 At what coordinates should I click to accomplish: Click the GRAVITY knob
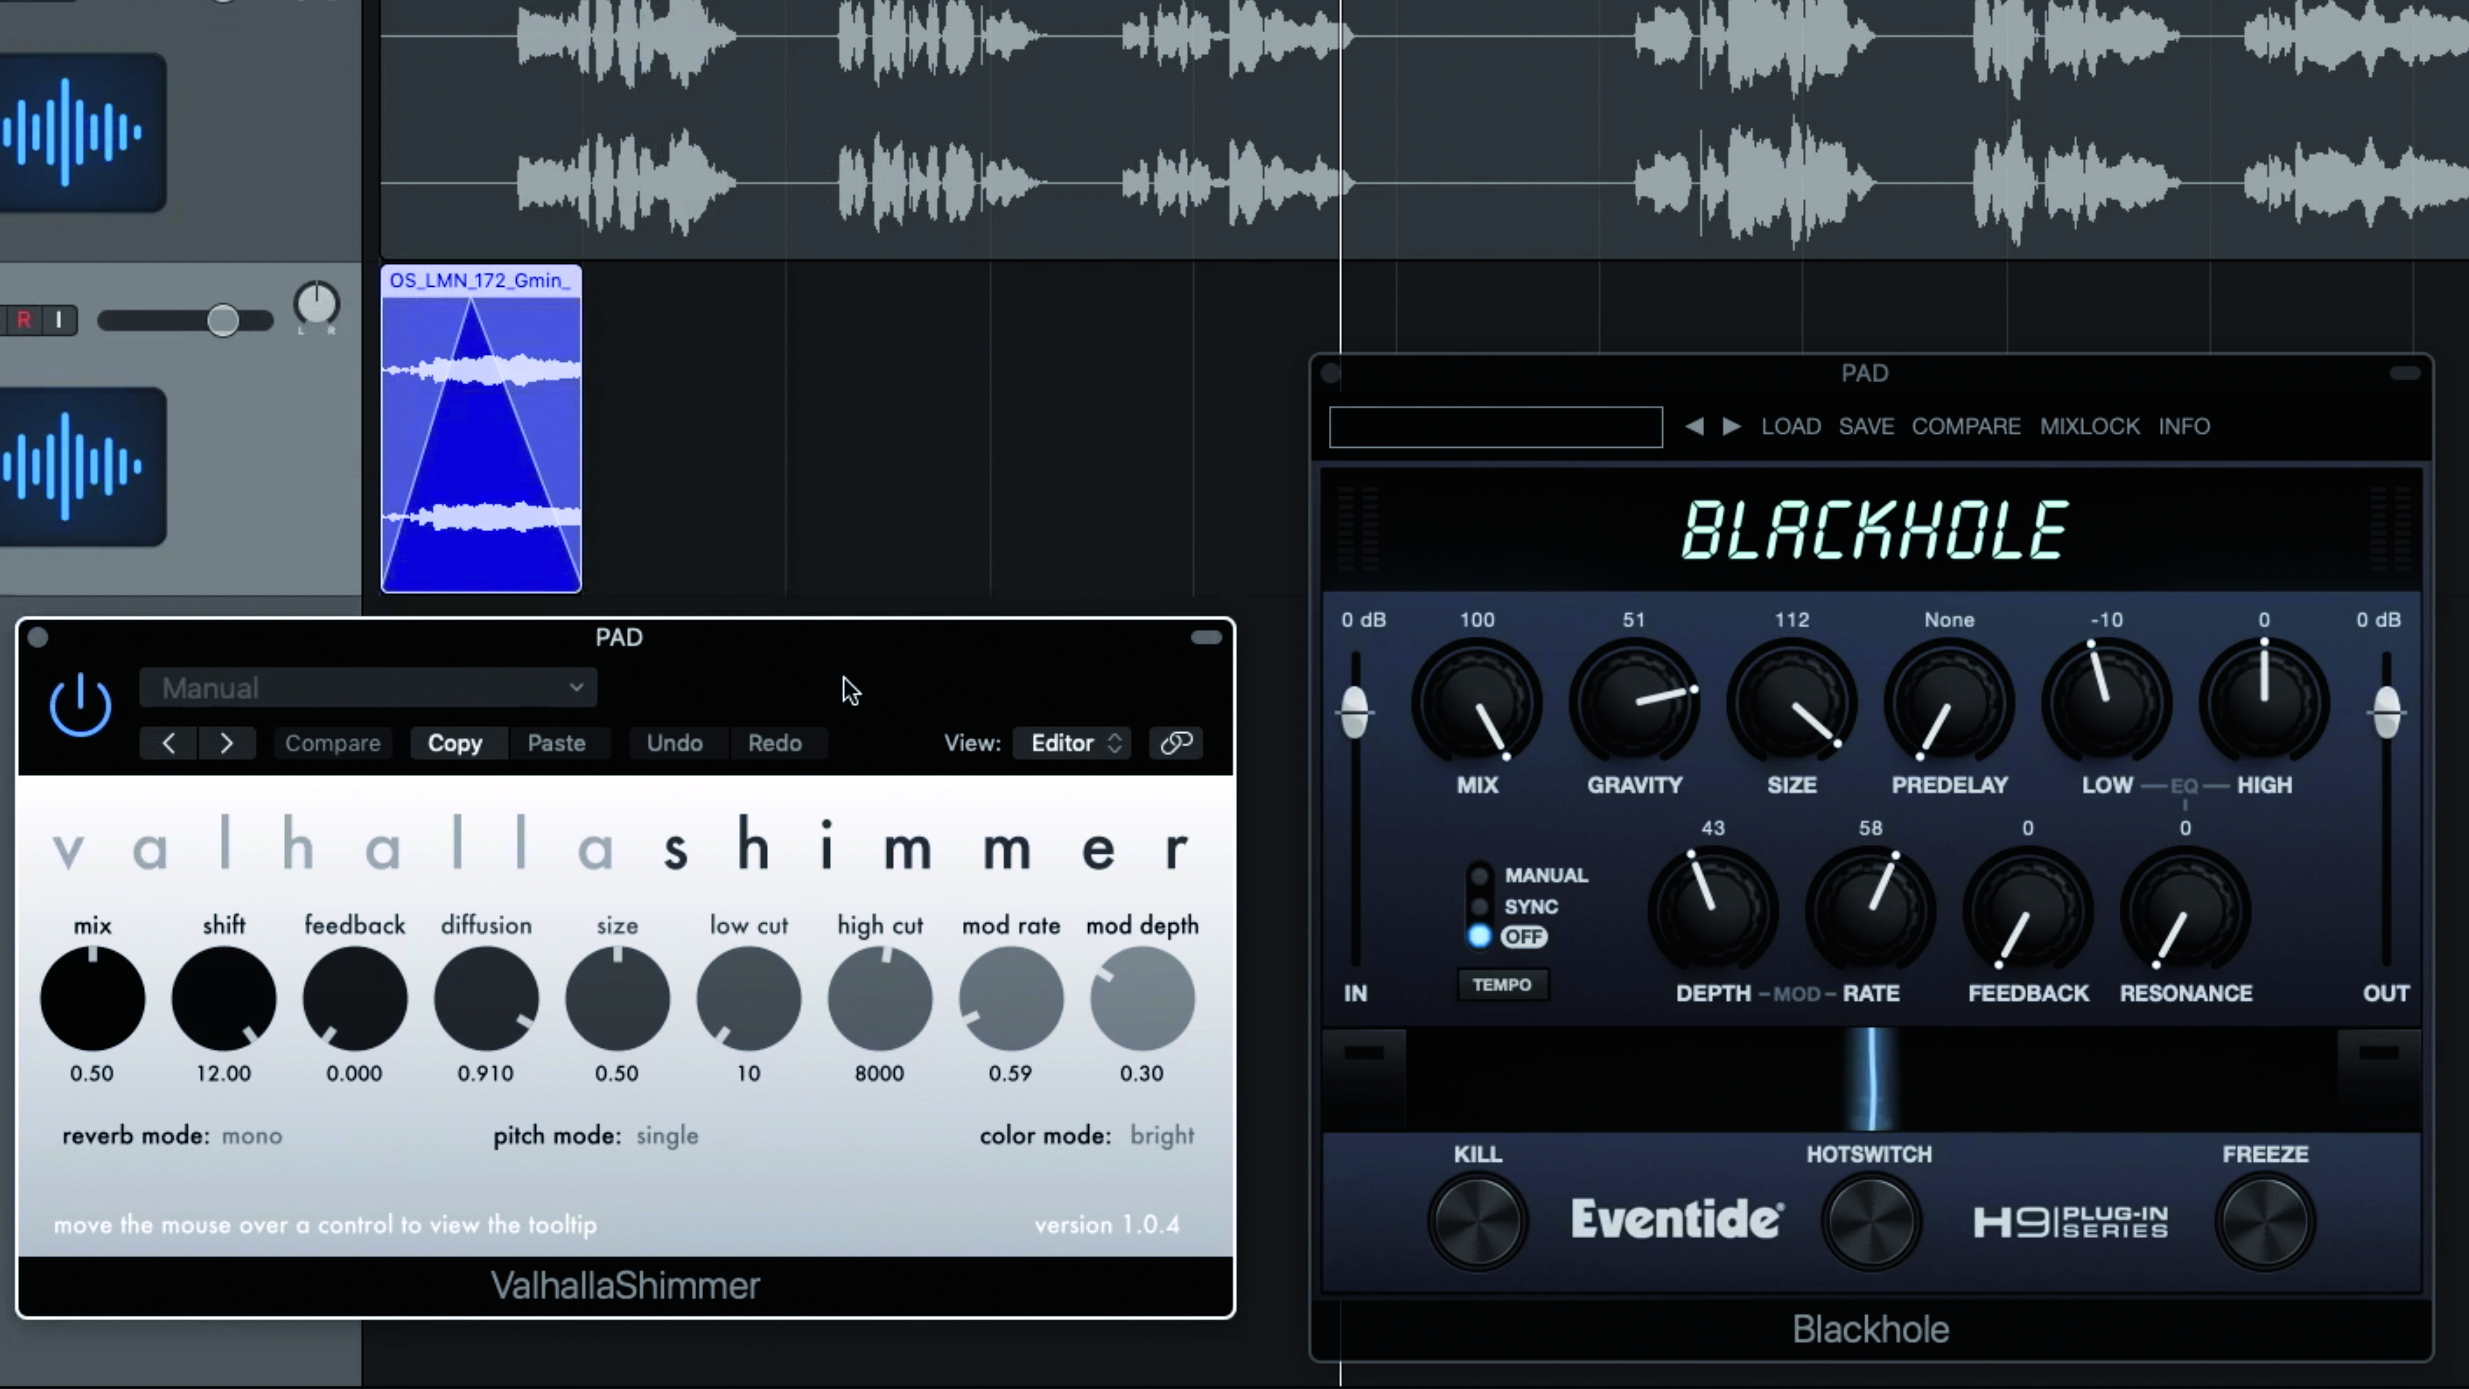(x=1634, y=705)
